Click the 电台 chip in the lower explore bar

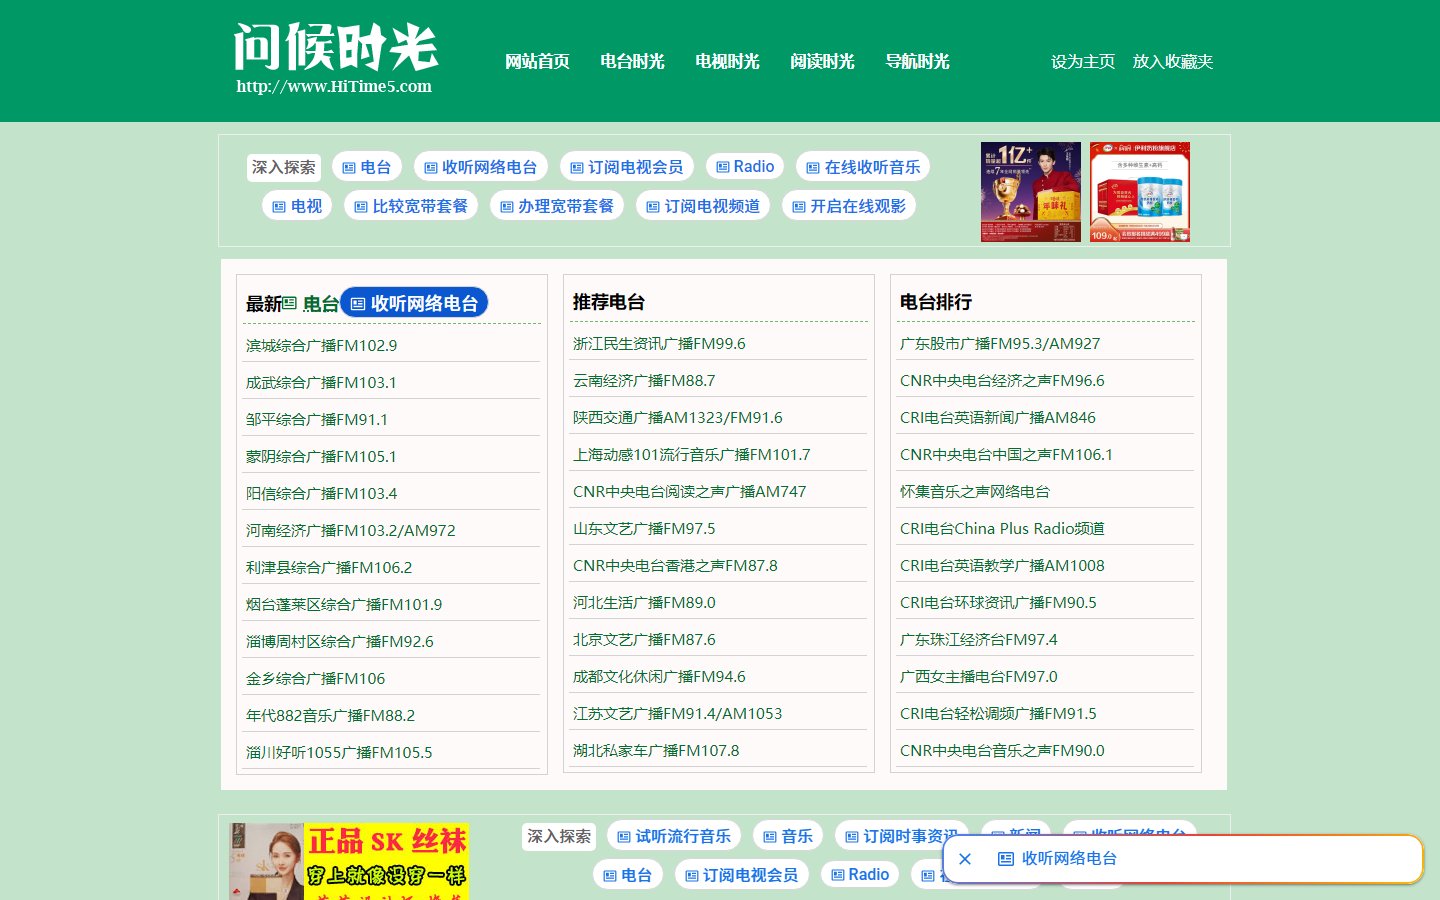click(628, 875)
